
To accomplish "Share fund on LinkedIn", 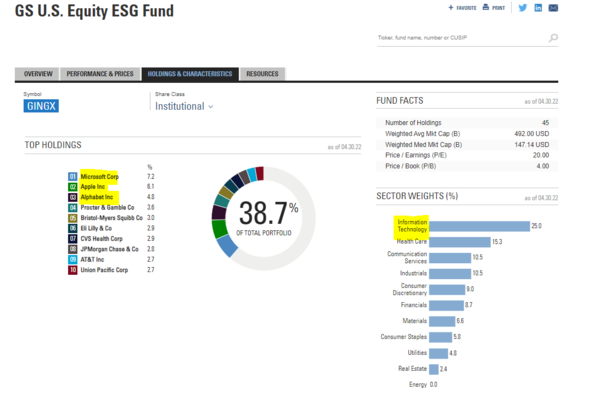I will (x=538, y=8).
